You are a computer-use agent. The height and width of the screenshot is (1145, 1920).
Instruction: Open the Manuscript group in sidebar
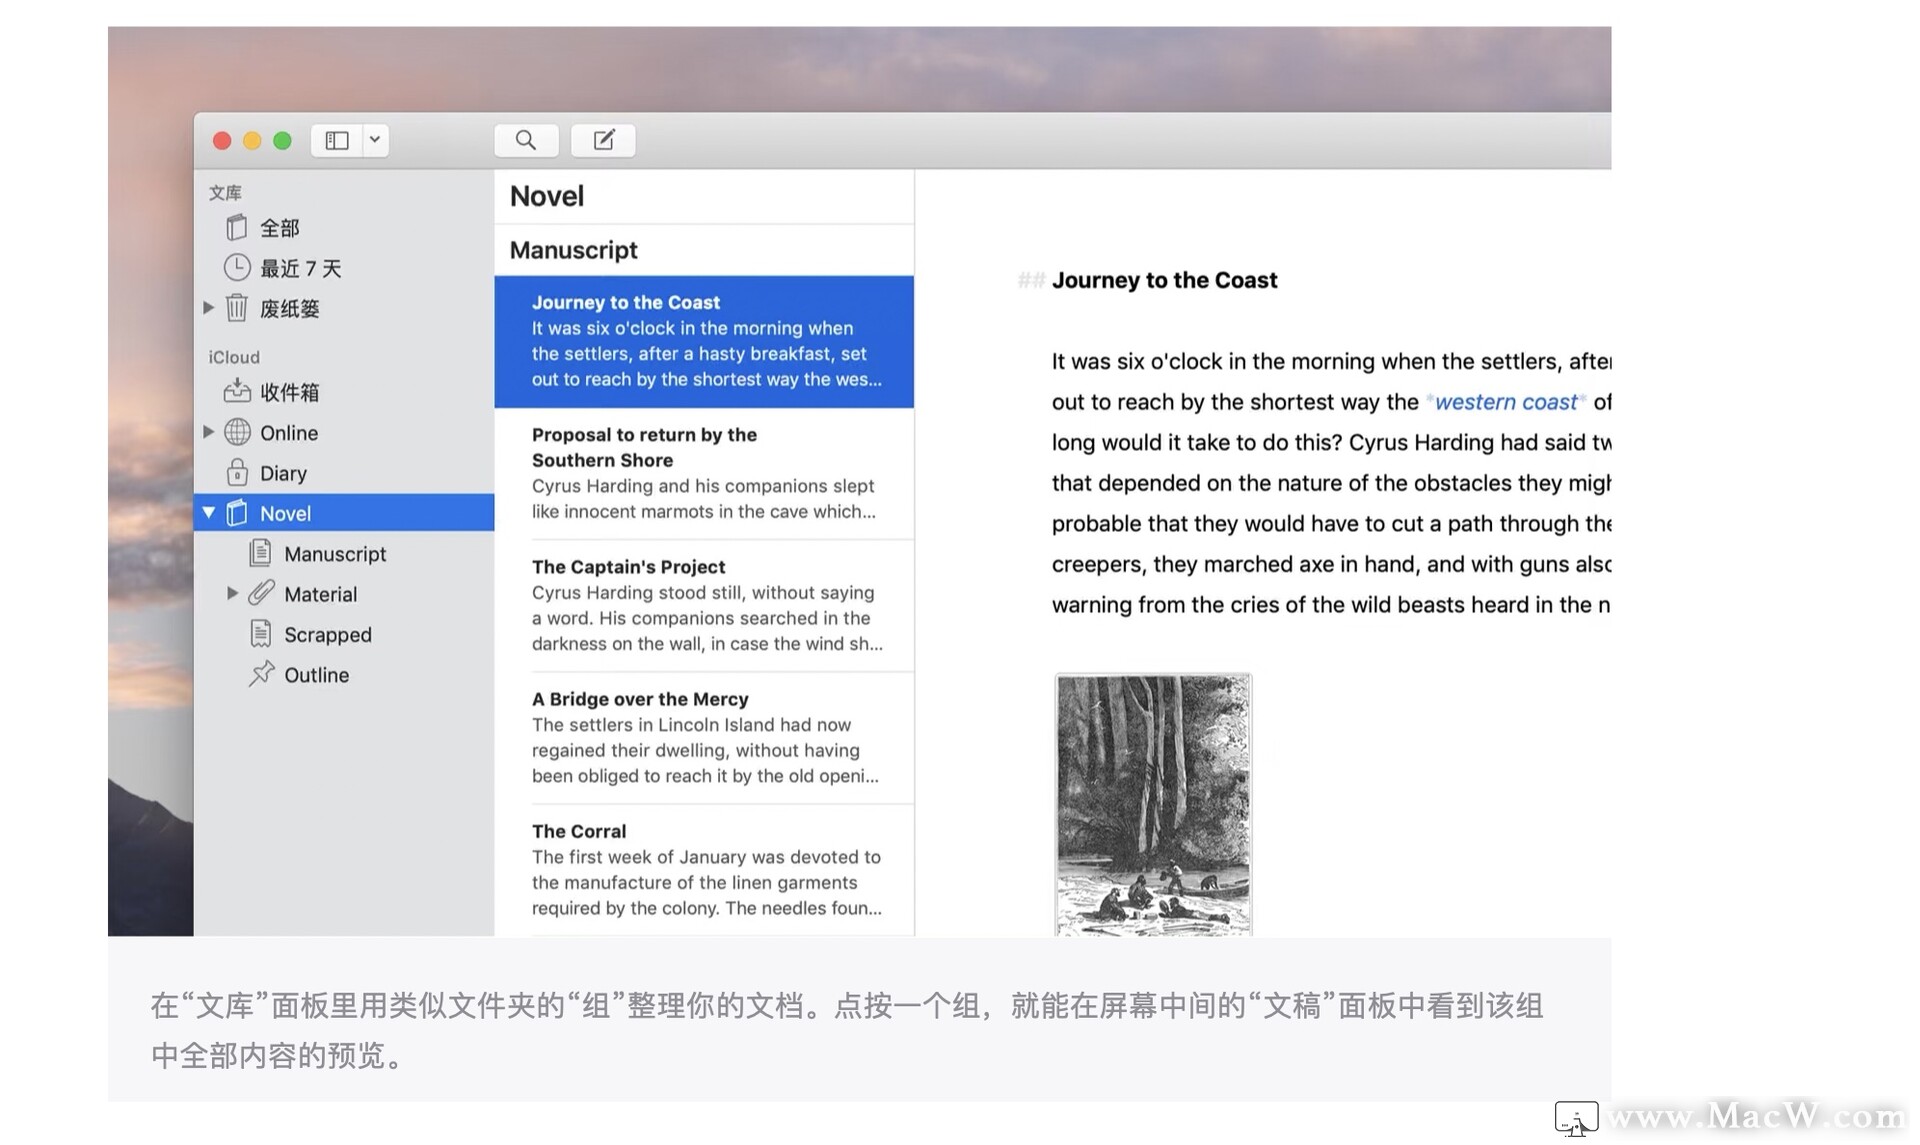click(334, 554)
